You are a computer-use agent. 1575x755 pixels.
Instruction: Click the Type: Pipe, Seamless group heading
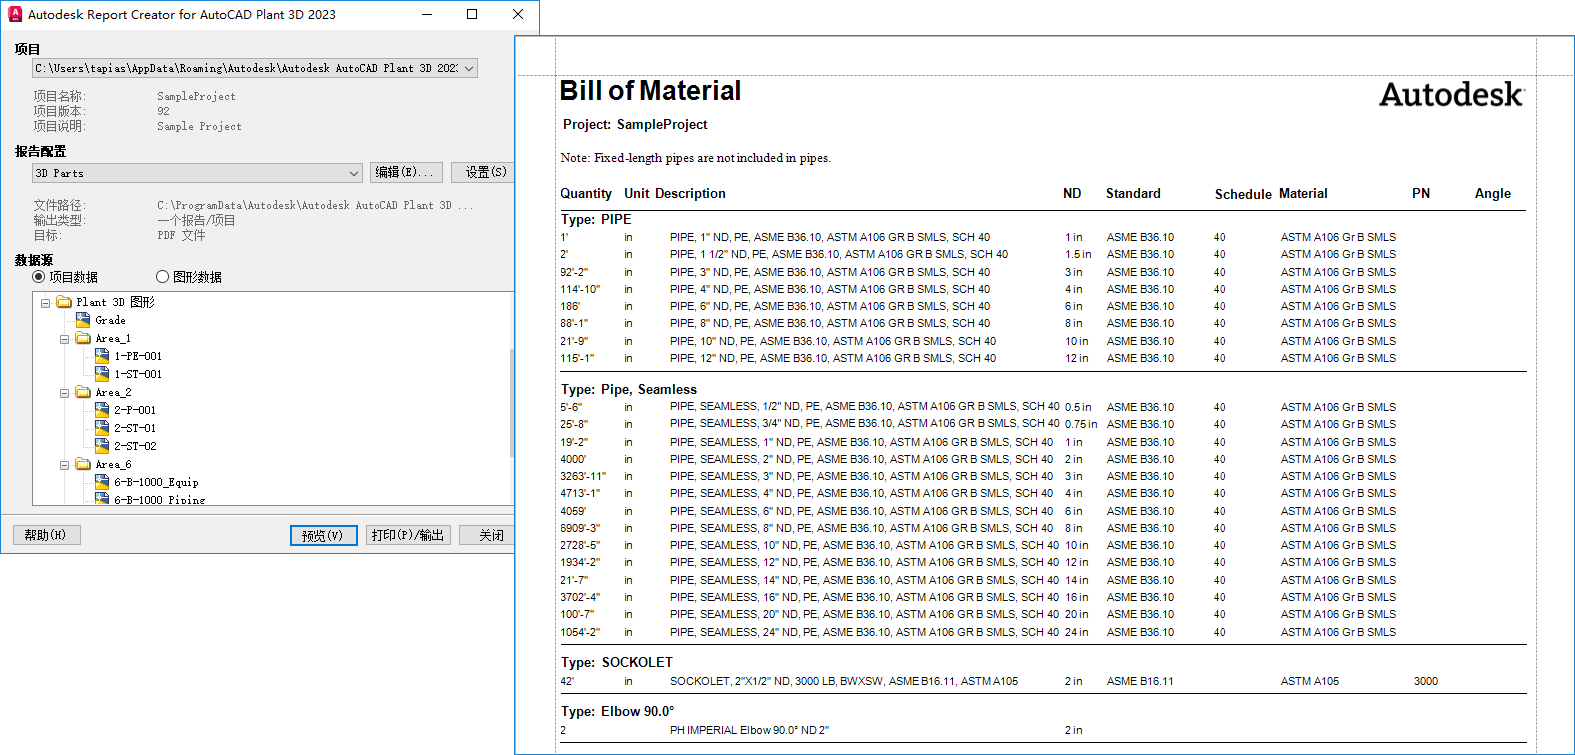click(629, 389)
